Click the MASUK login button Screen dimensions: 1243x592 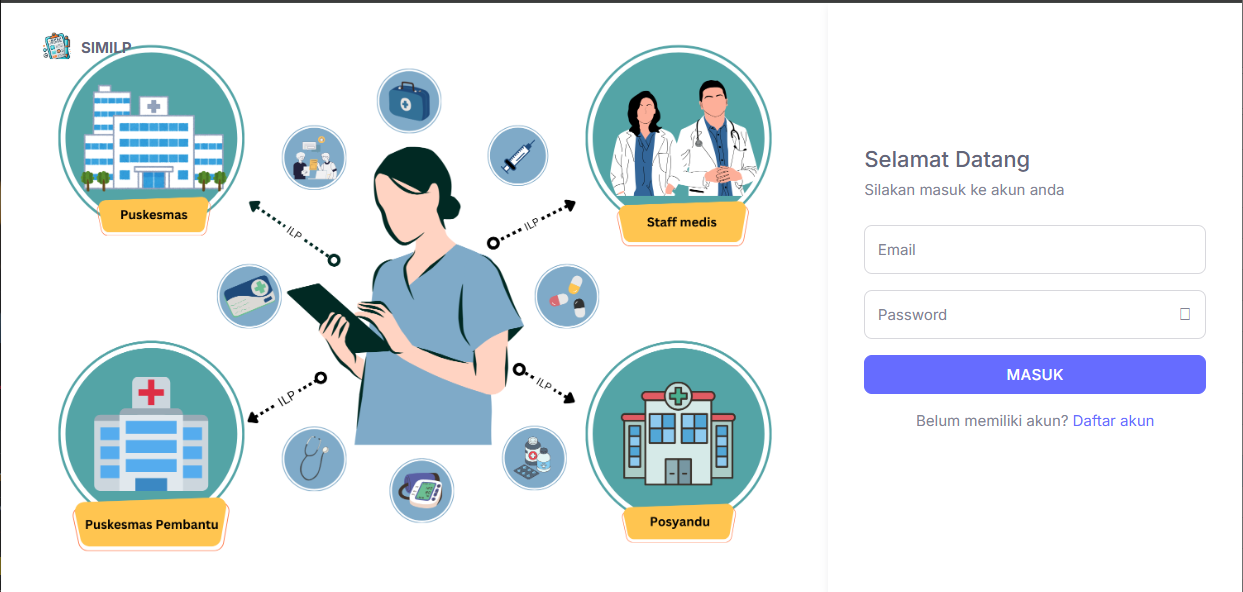1035,375
